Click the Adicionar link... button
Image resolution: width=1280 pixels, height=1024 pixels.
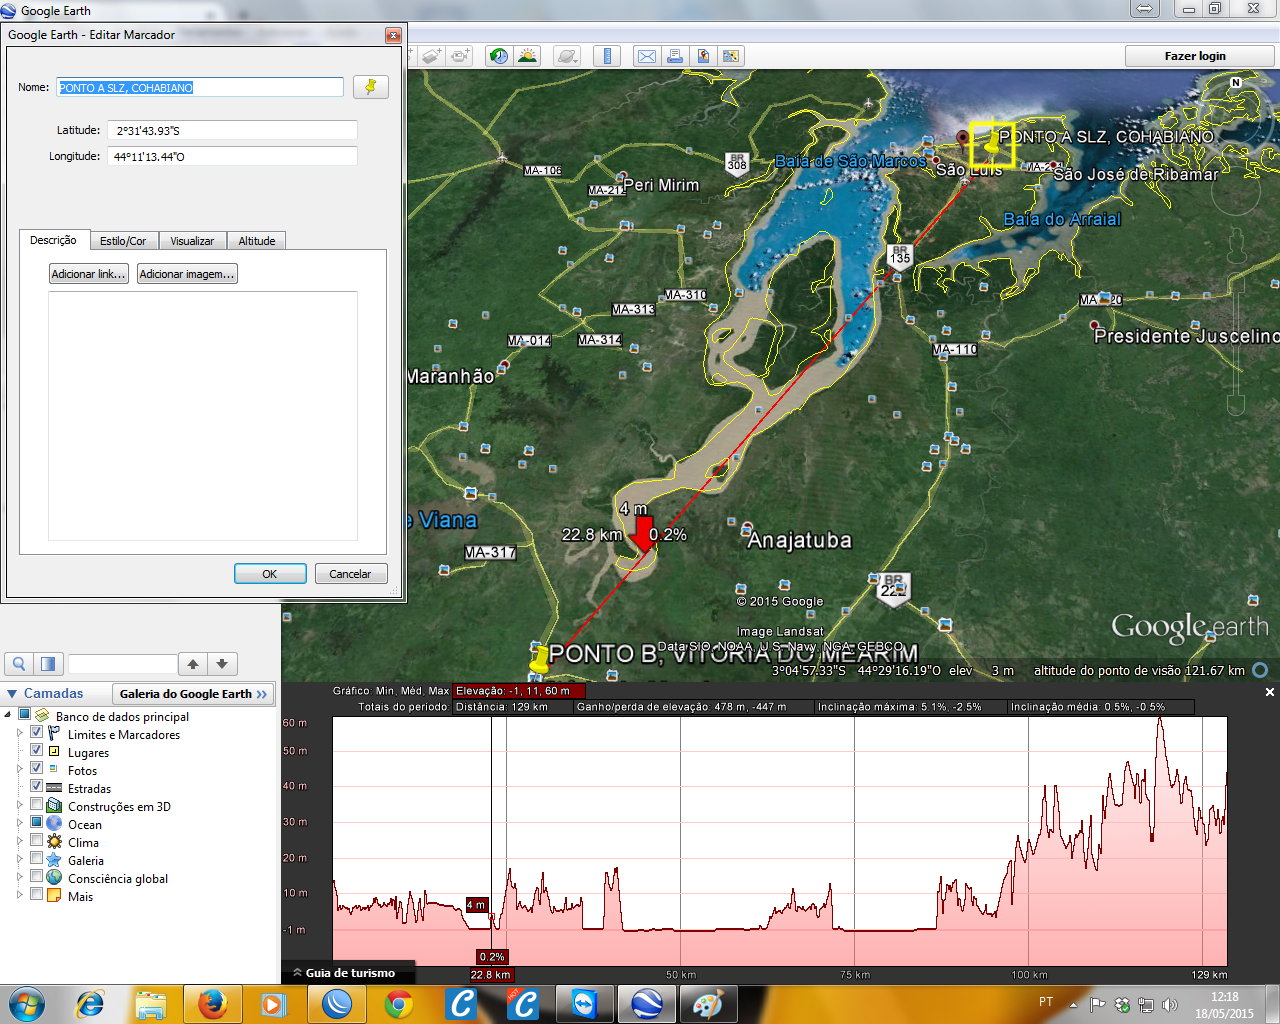click(x=89, y=274)
